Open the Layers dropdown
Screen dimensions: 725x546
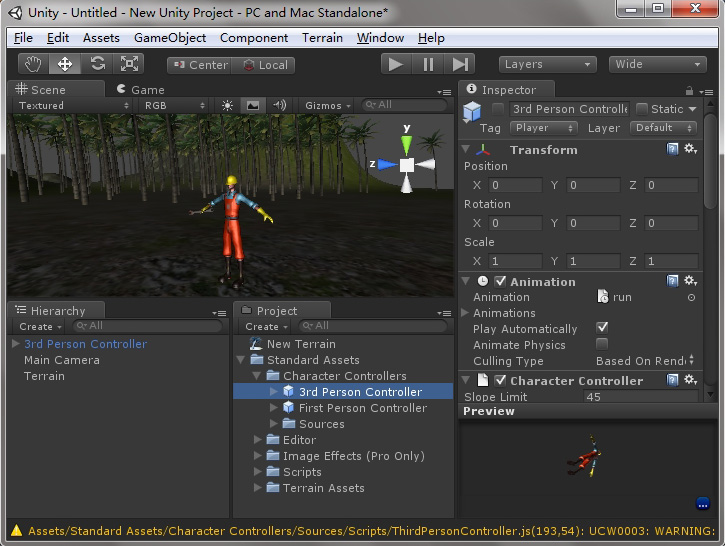click(547, 64)
